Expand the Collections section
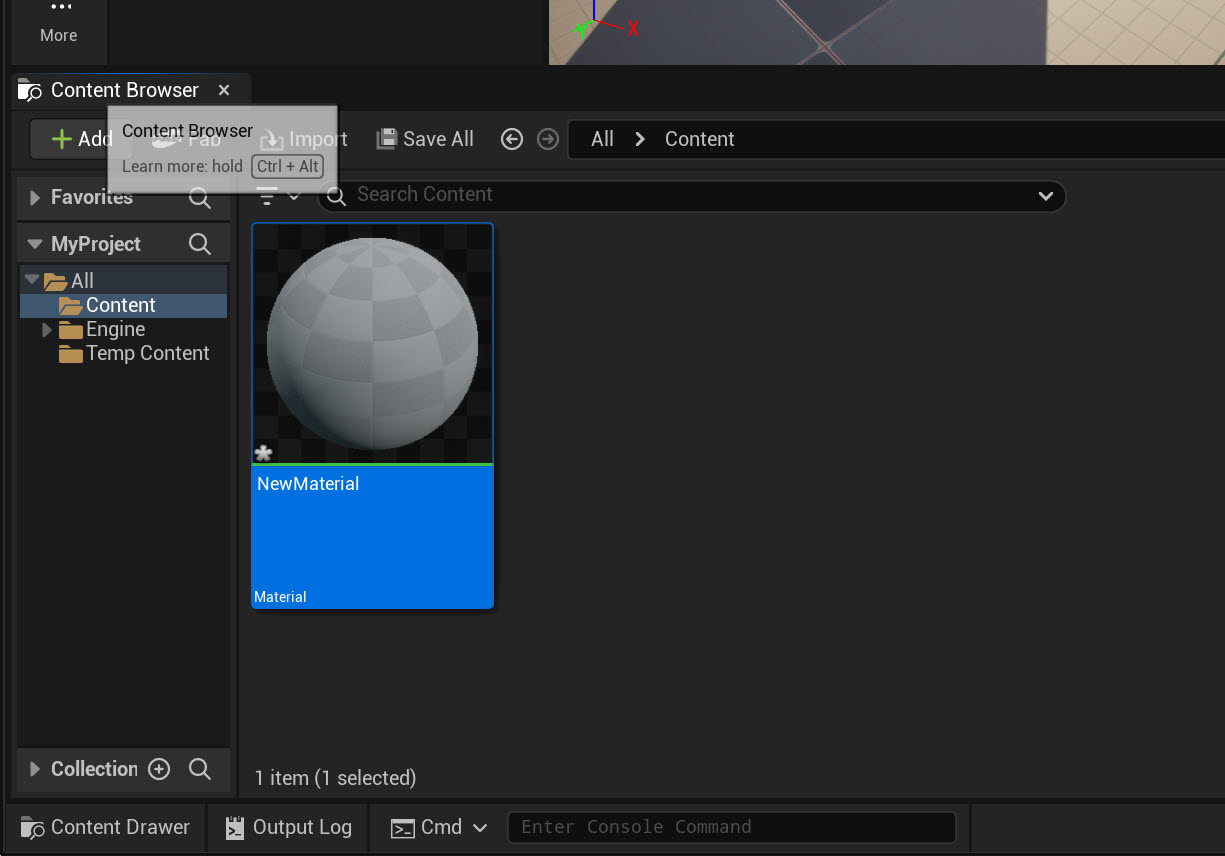The image size is (1225, 856). tap(36, 769)
